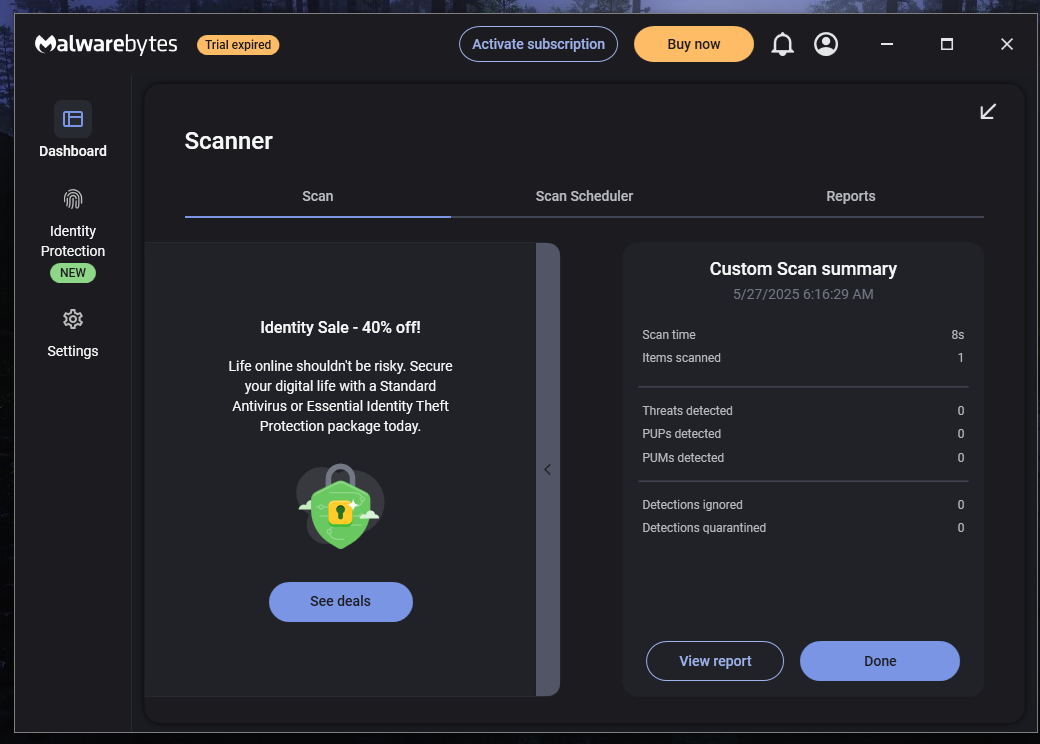Open the Dashboard sidebar icon
Viewport: 1040px width, 744px height.
click(x=73, y=119)
